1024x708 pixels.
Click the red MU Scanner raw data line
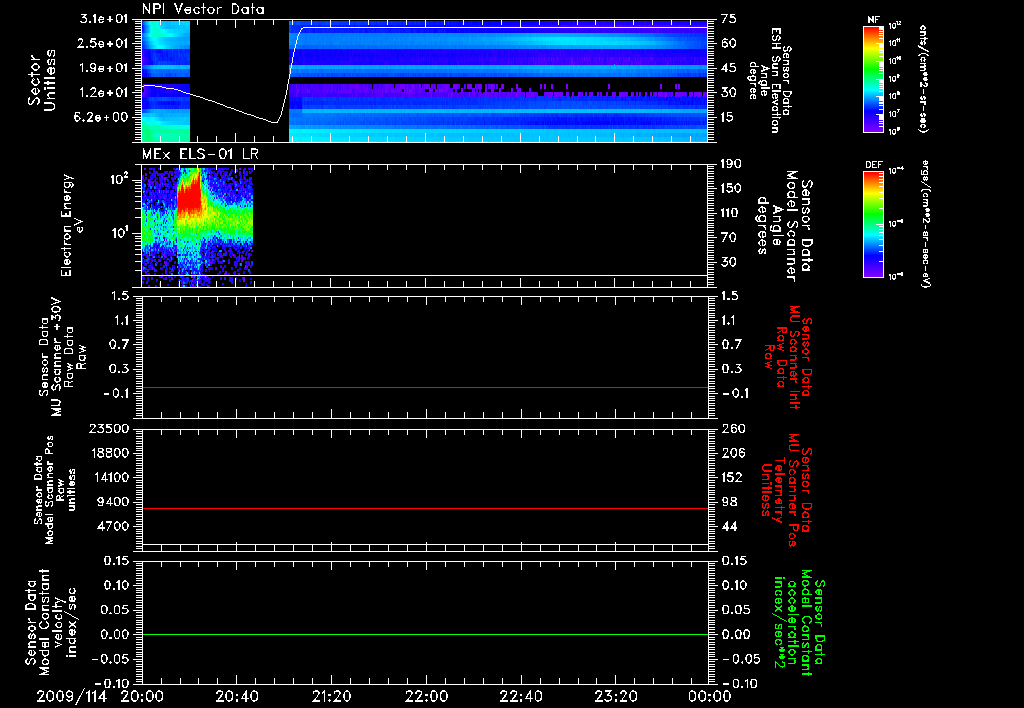tap(425, 387)
